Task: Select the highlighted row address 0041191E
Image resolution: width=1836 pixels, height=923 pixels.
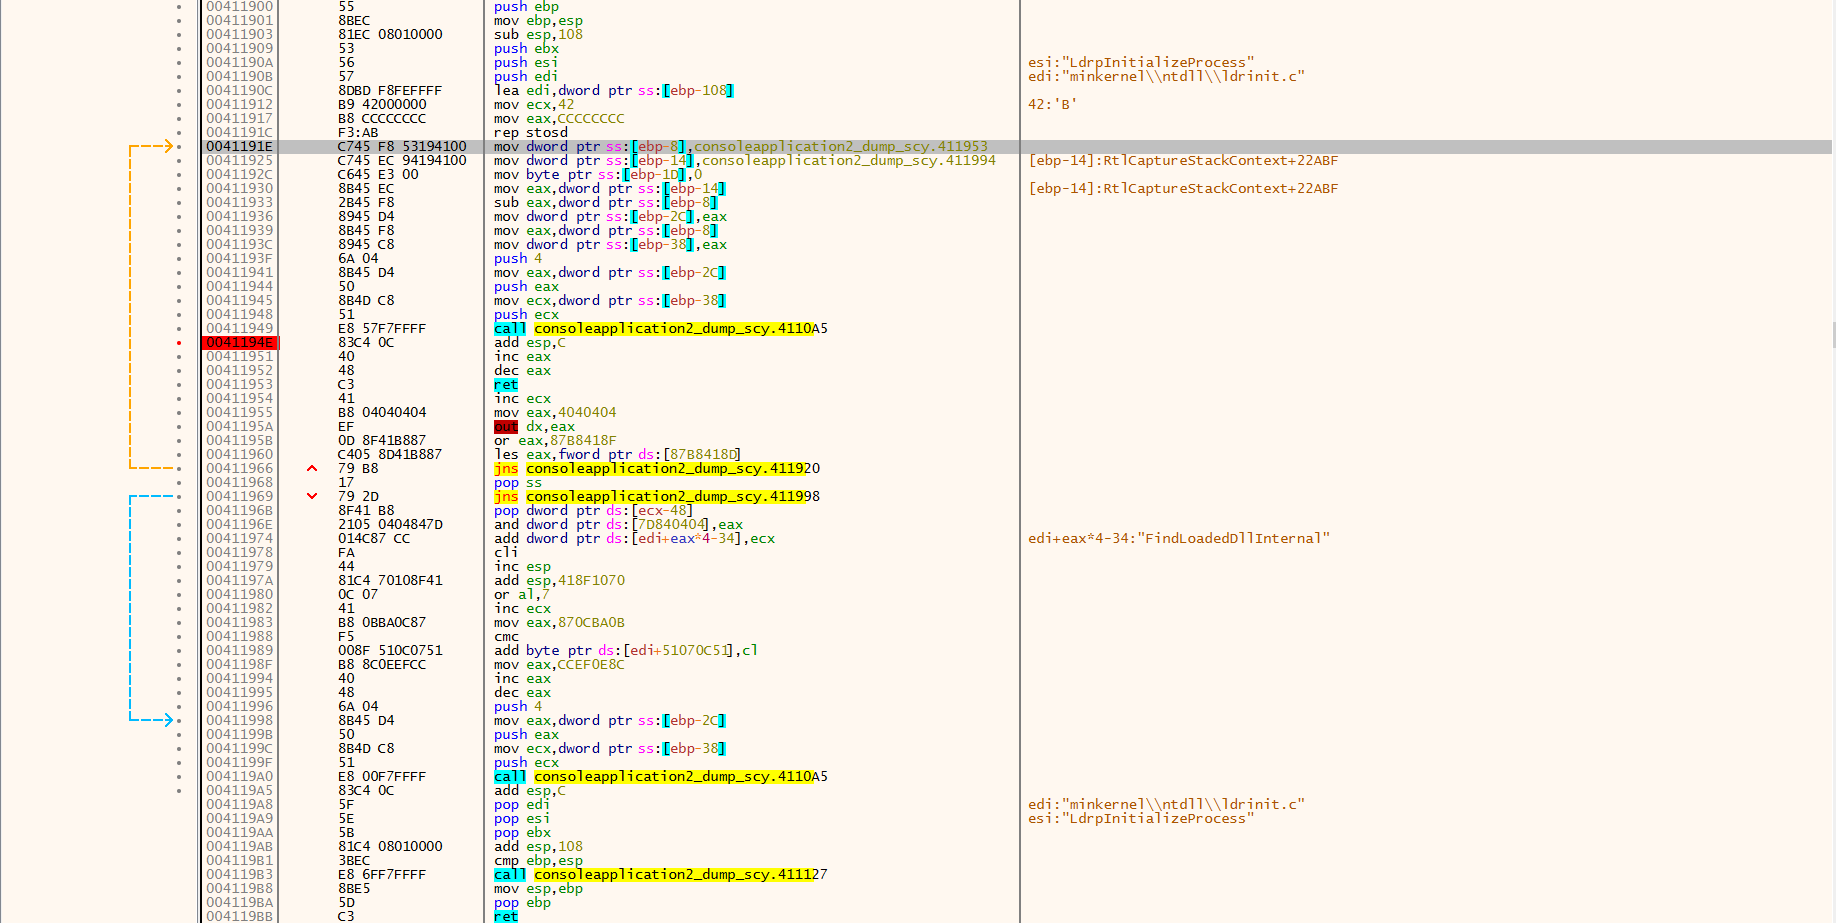Action: pyautogui.click(x=240, y=147)
